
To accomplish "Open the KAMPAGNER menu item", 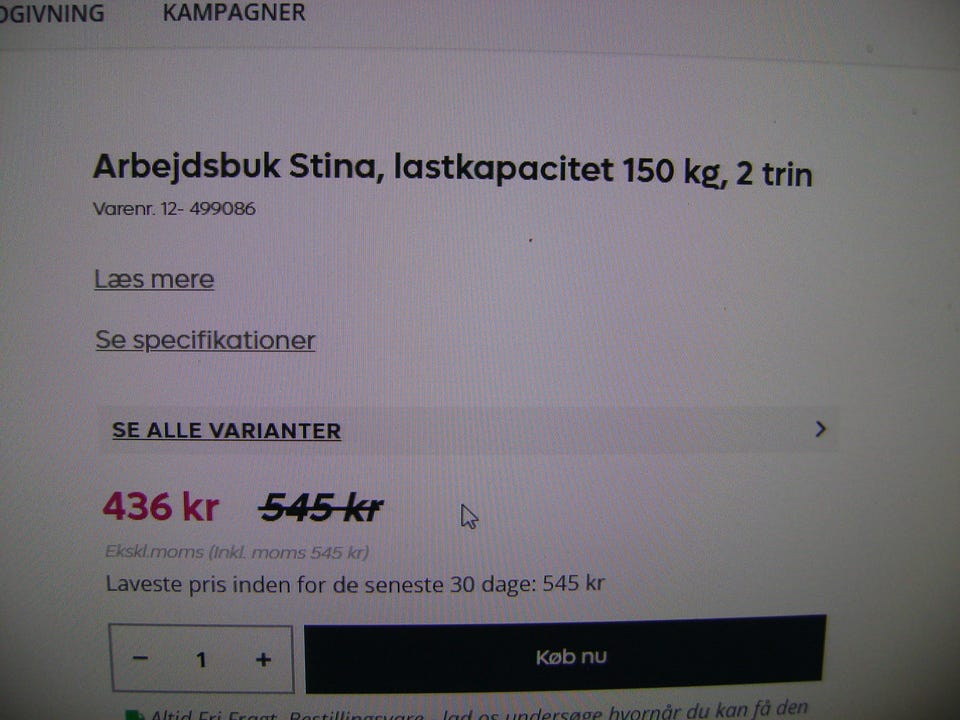I will click(233, 12).
